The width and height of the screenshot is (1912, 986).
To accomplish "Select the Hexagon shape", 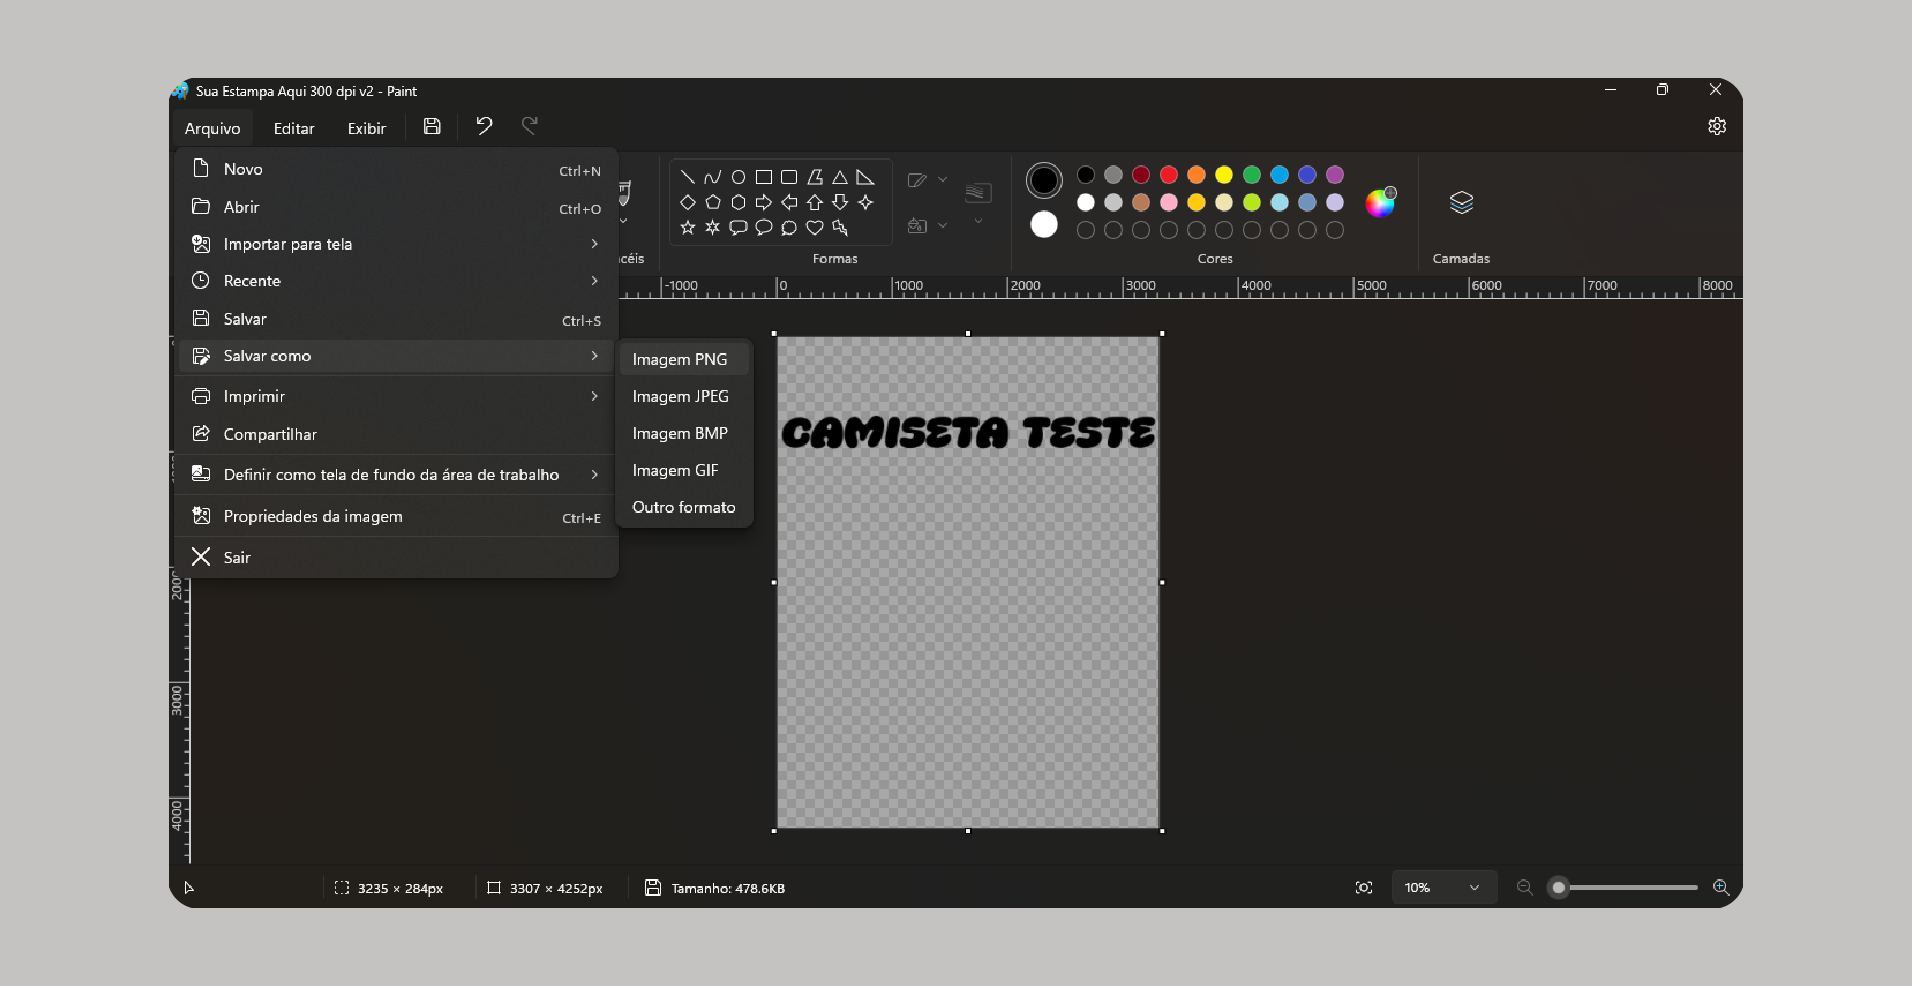I will point(738,202).
